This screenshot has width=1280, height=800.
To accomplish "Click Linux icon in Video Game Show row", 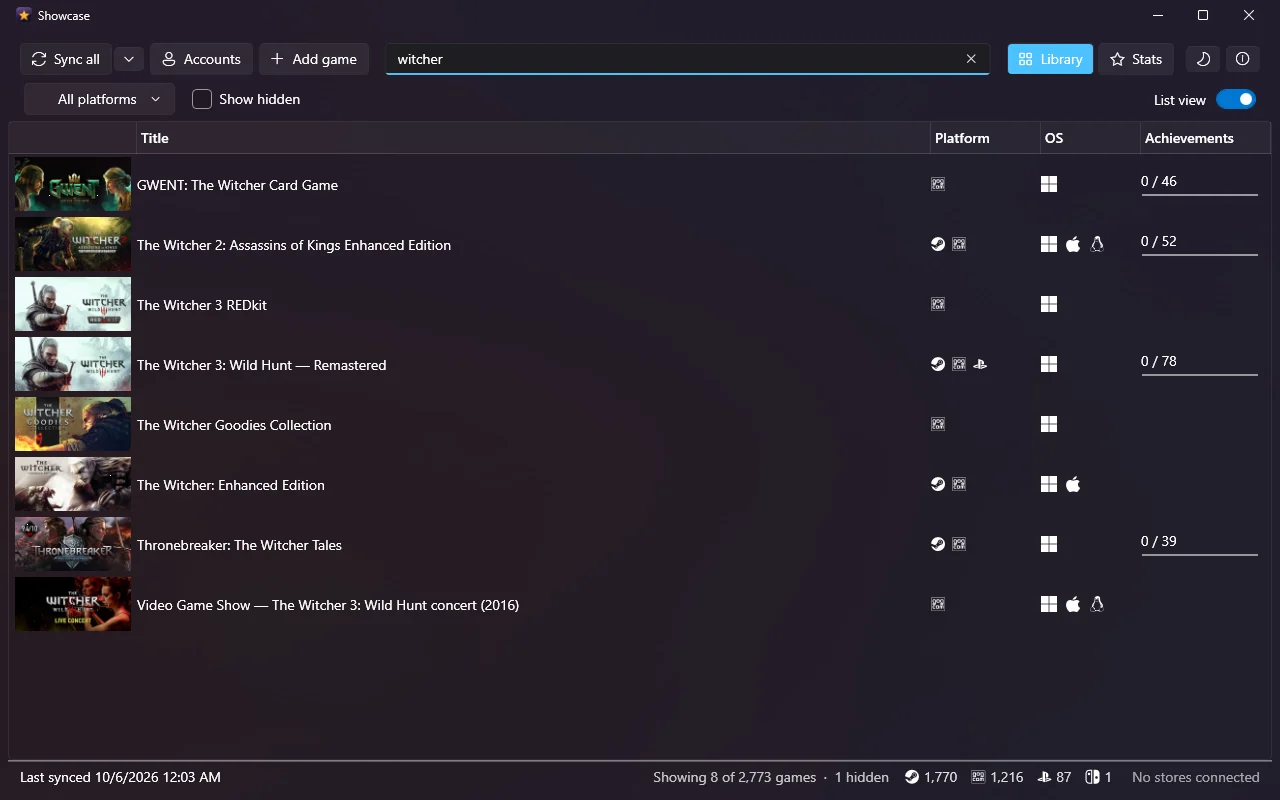I will coord(1097,604).
